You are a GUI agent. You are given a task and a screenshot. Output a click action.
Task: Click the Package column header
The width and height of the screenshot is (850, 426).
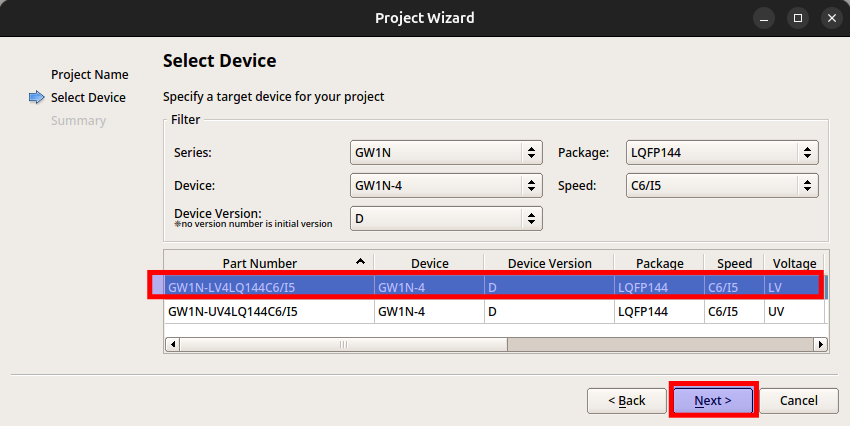(659, 263)
